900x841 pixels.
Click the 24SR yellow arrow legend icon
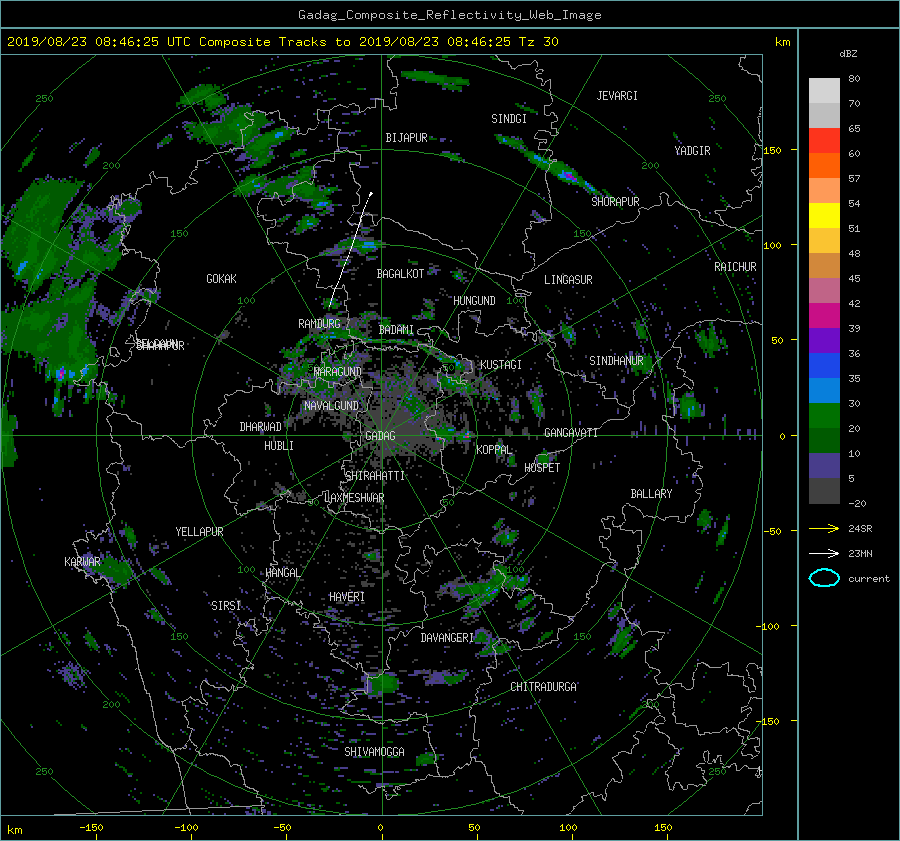coord(824,528)
